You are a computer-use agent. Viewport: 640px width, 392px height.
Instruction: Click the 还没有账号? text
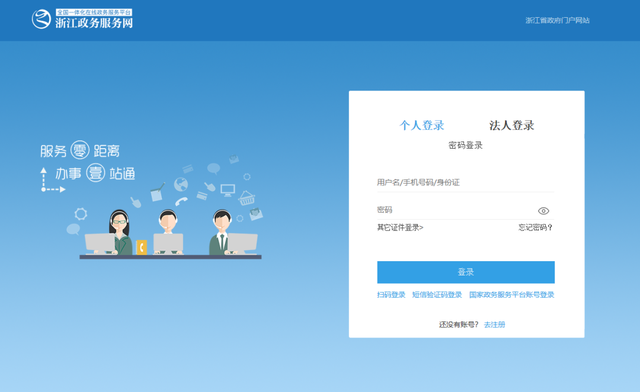[459, 325]
